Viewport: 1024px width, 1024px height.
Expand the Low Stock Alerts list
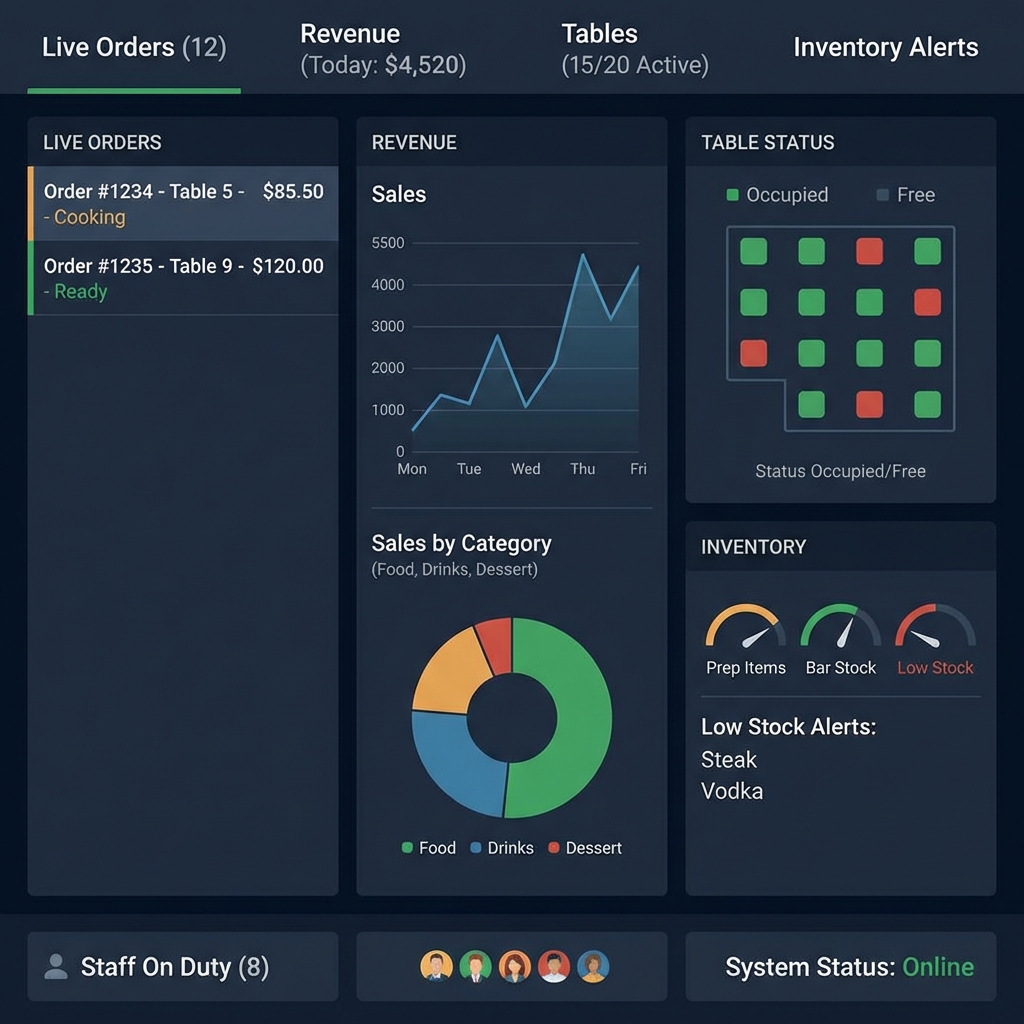coord(789,727)
